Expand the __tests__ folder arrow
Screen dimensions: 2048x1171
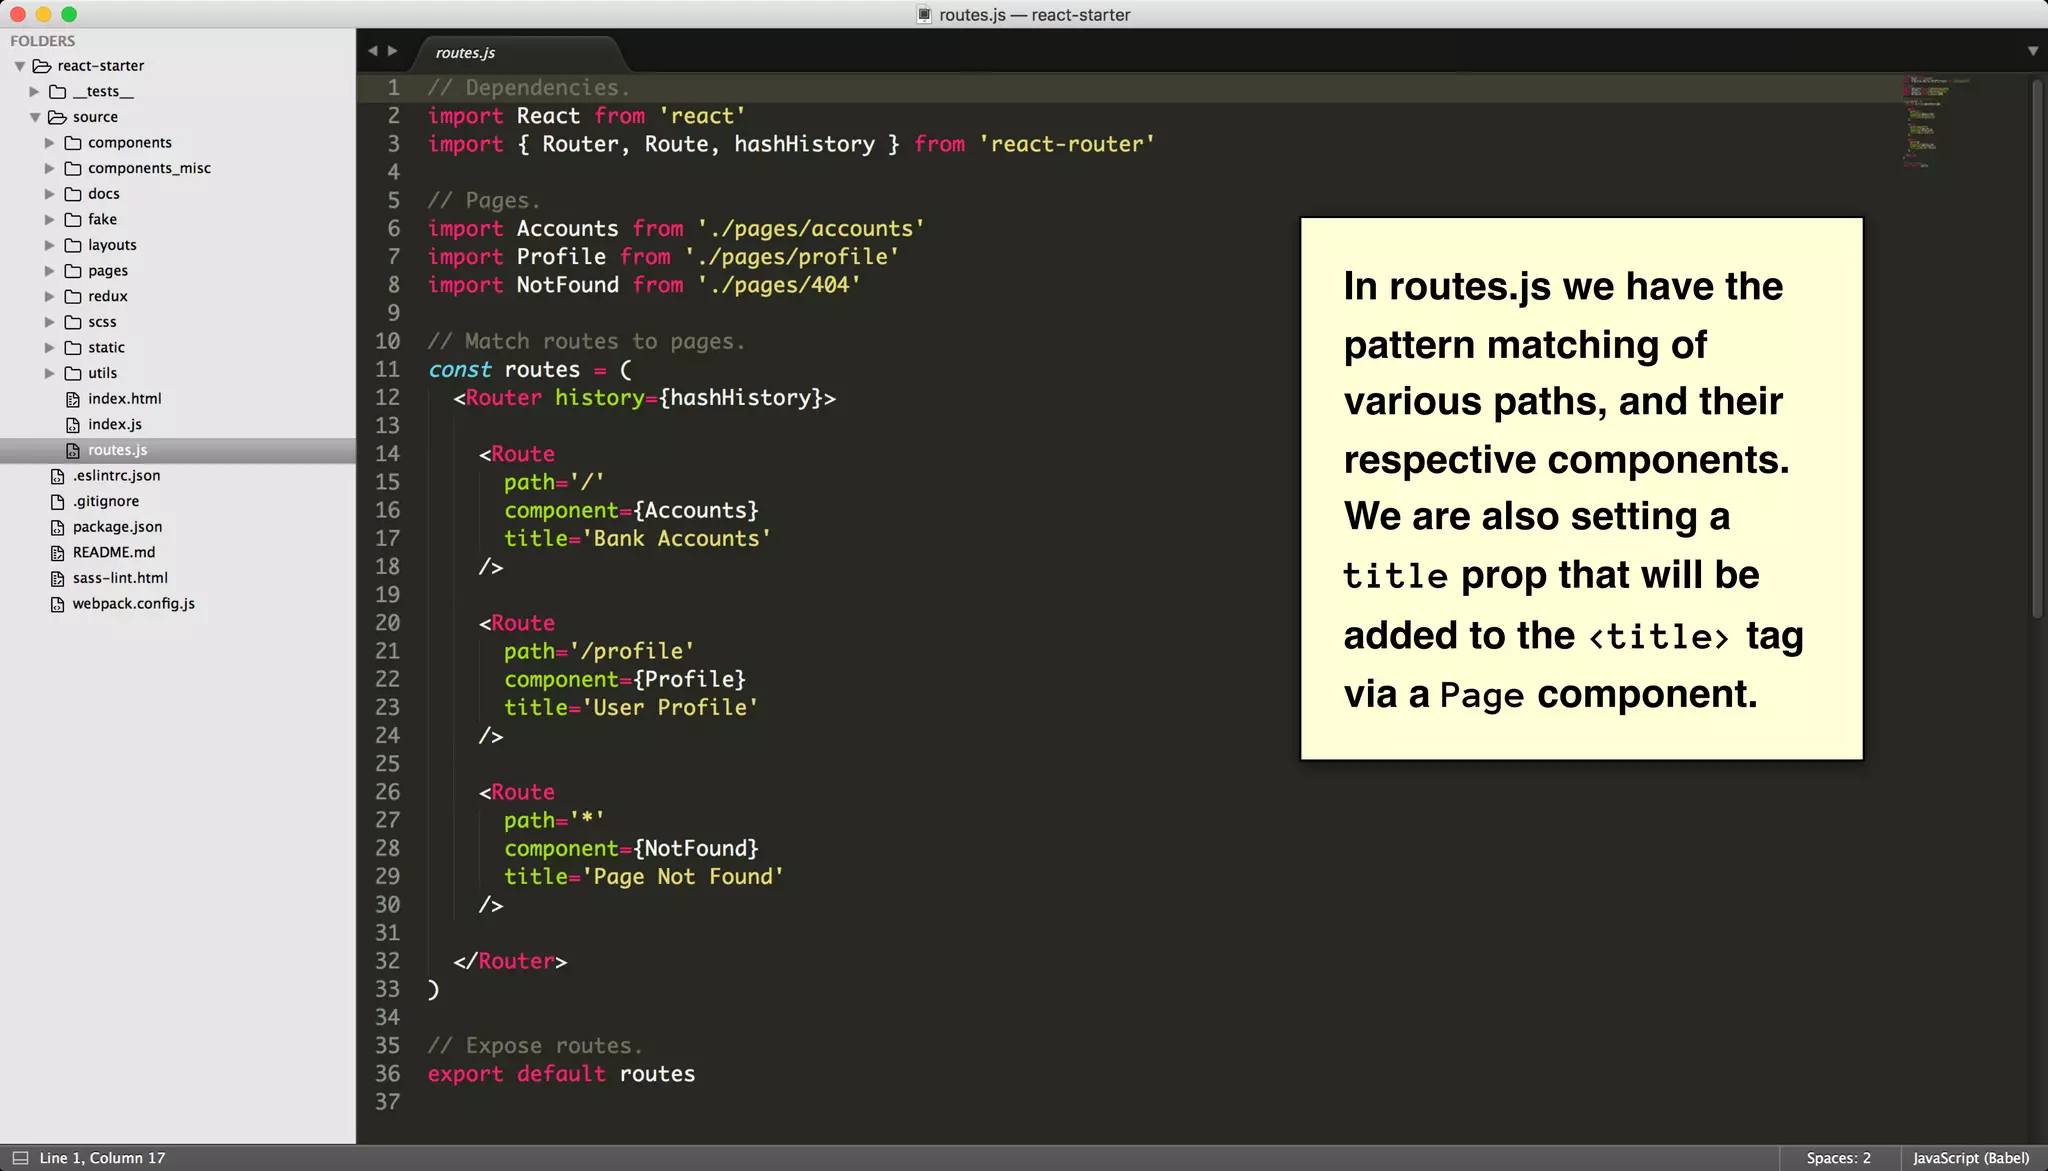[x=34, y=92]
